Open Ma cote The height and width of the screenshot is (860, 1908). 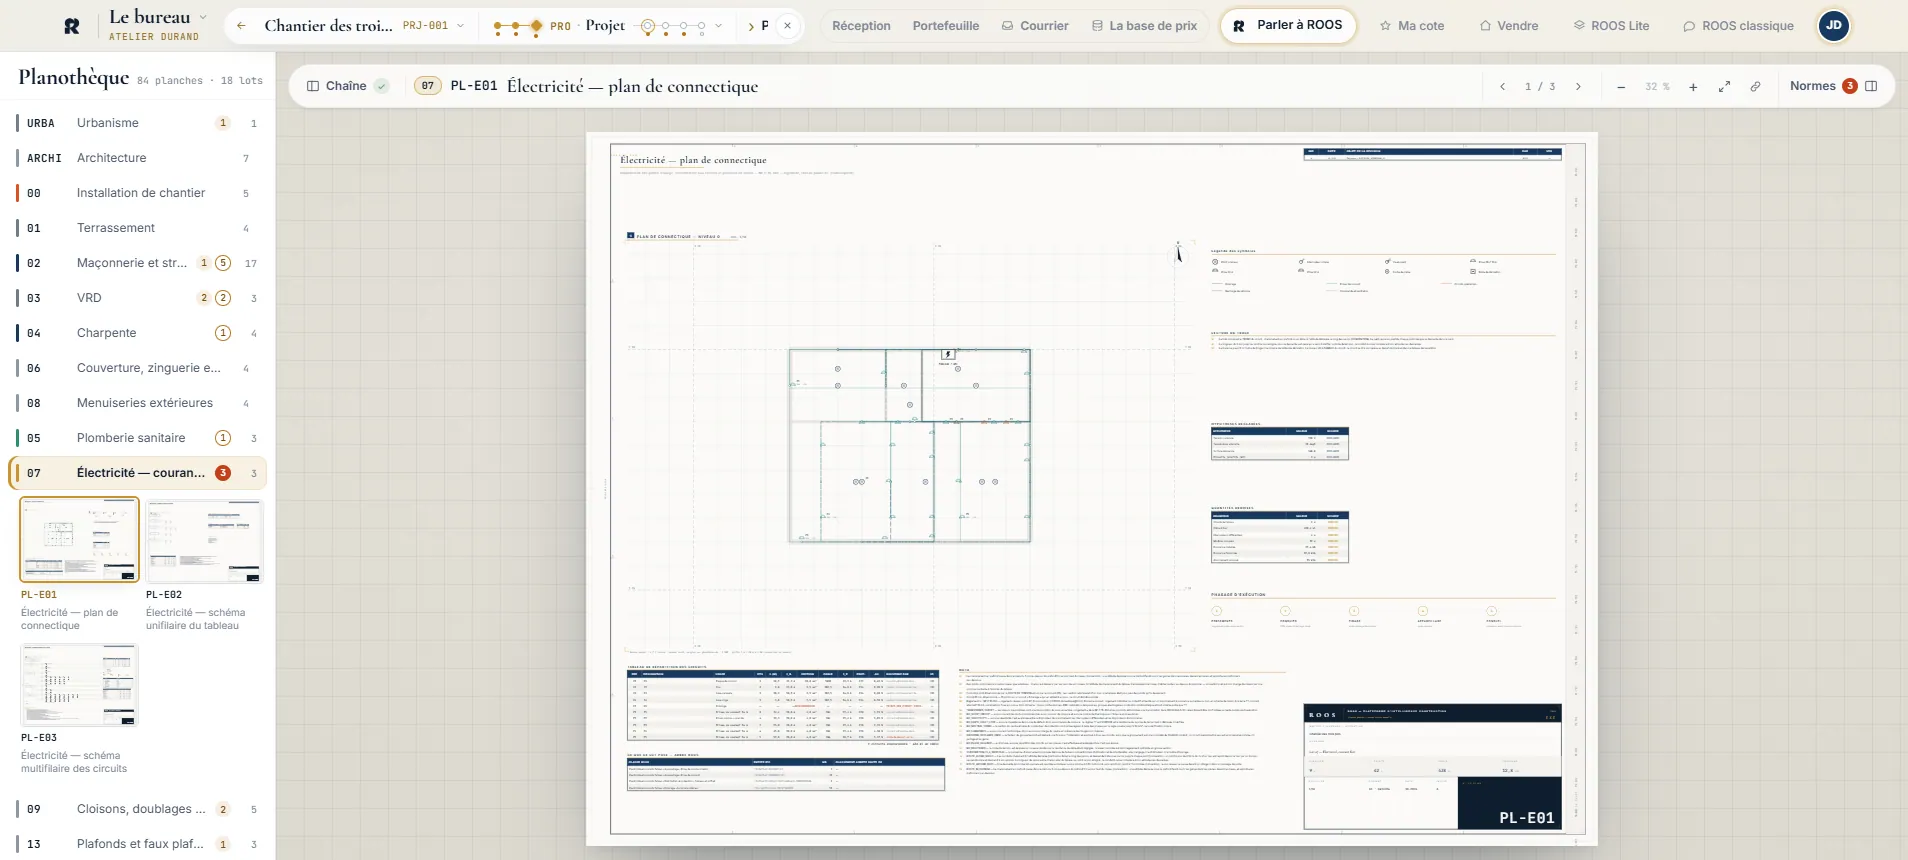click(x=1412, y=26)
